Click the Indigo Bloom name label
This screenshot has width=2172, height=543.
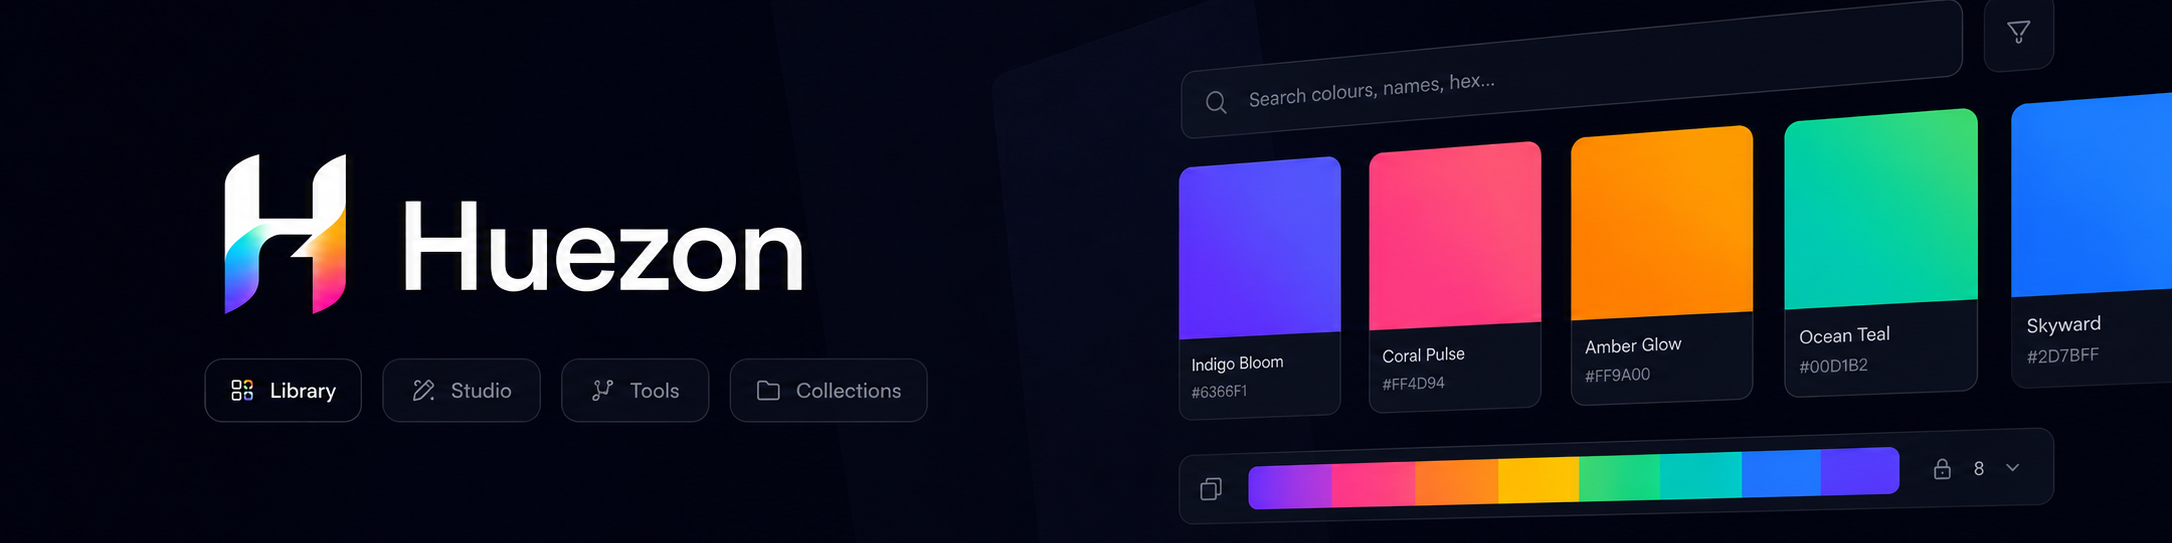coord(1237,363)
